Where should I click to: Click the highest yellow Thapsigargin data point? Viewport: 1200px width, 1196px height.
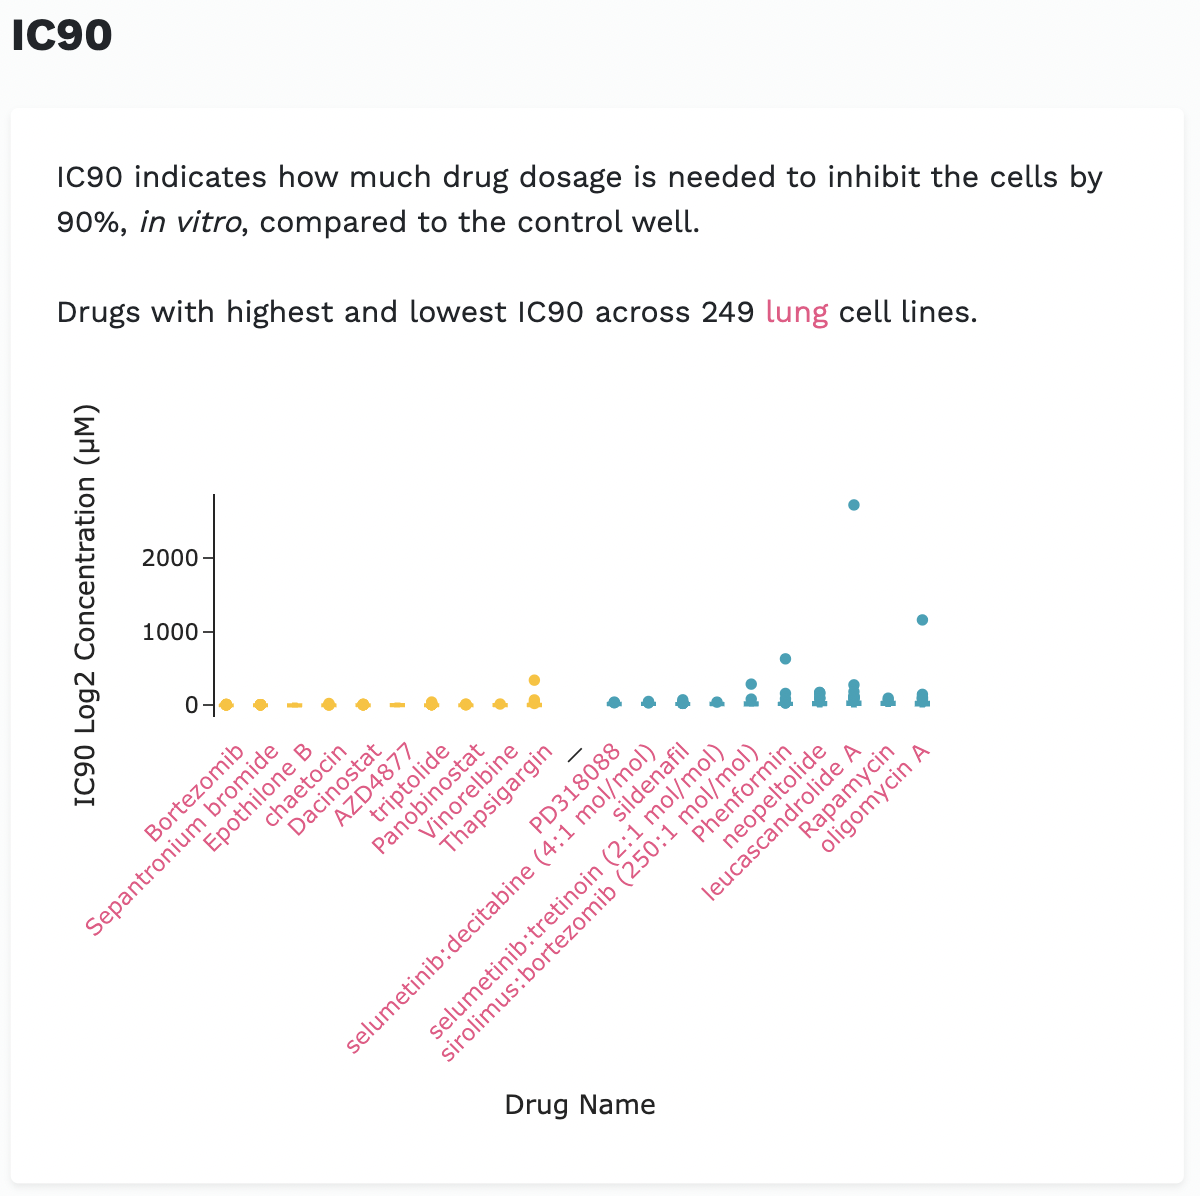click(534, 680)
